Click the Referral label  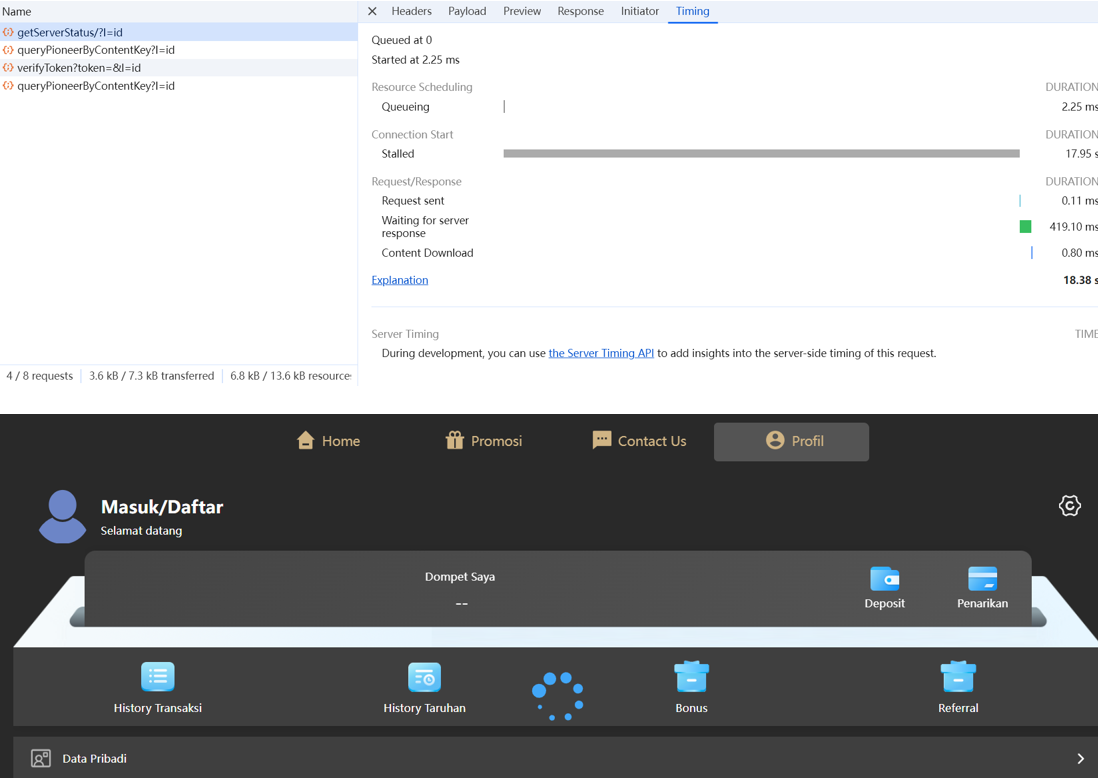958,708
